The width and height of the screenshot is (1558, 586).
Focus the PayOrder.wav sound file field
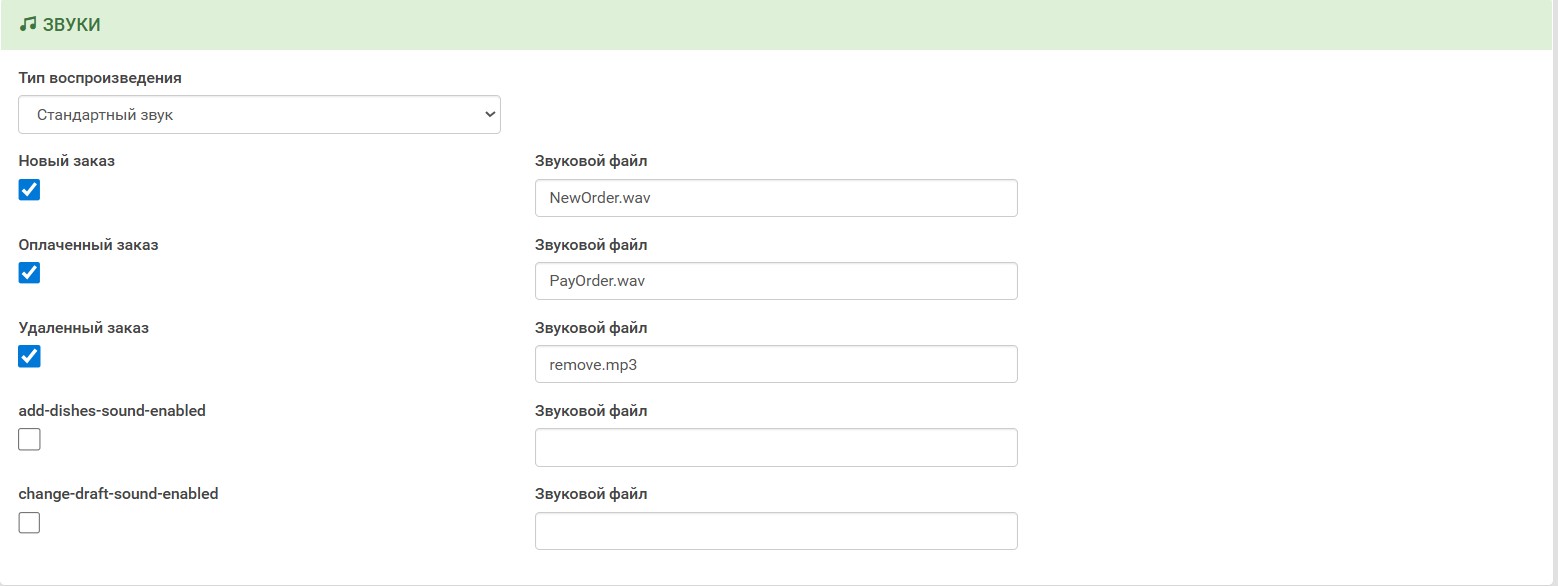click(x=776, y=281)
